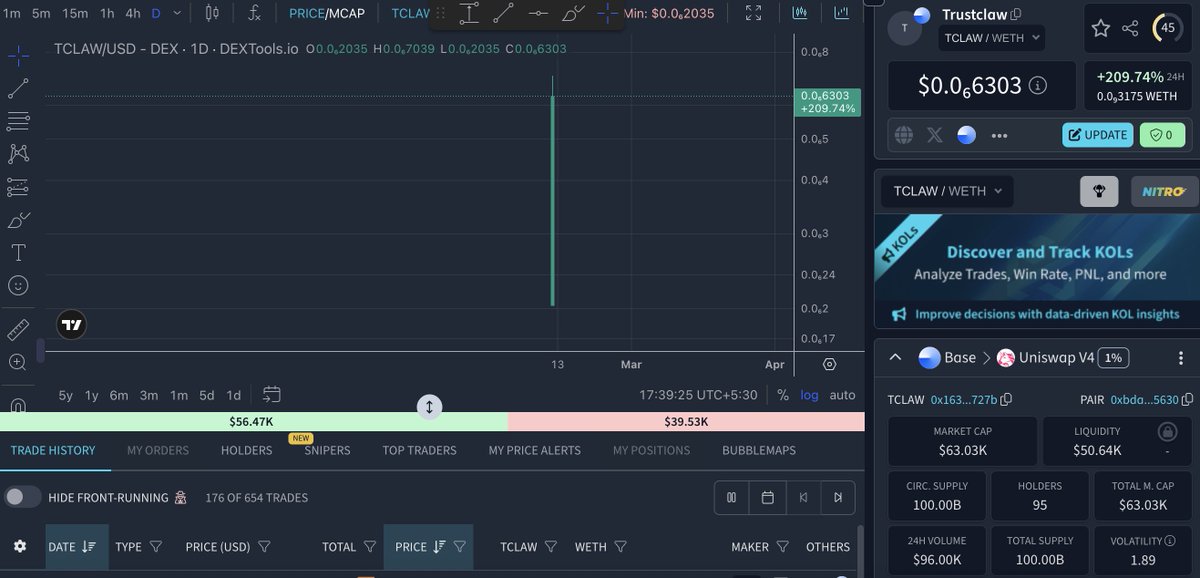Switch chart between PRICE/MCAP

click(x=327, y=14)
